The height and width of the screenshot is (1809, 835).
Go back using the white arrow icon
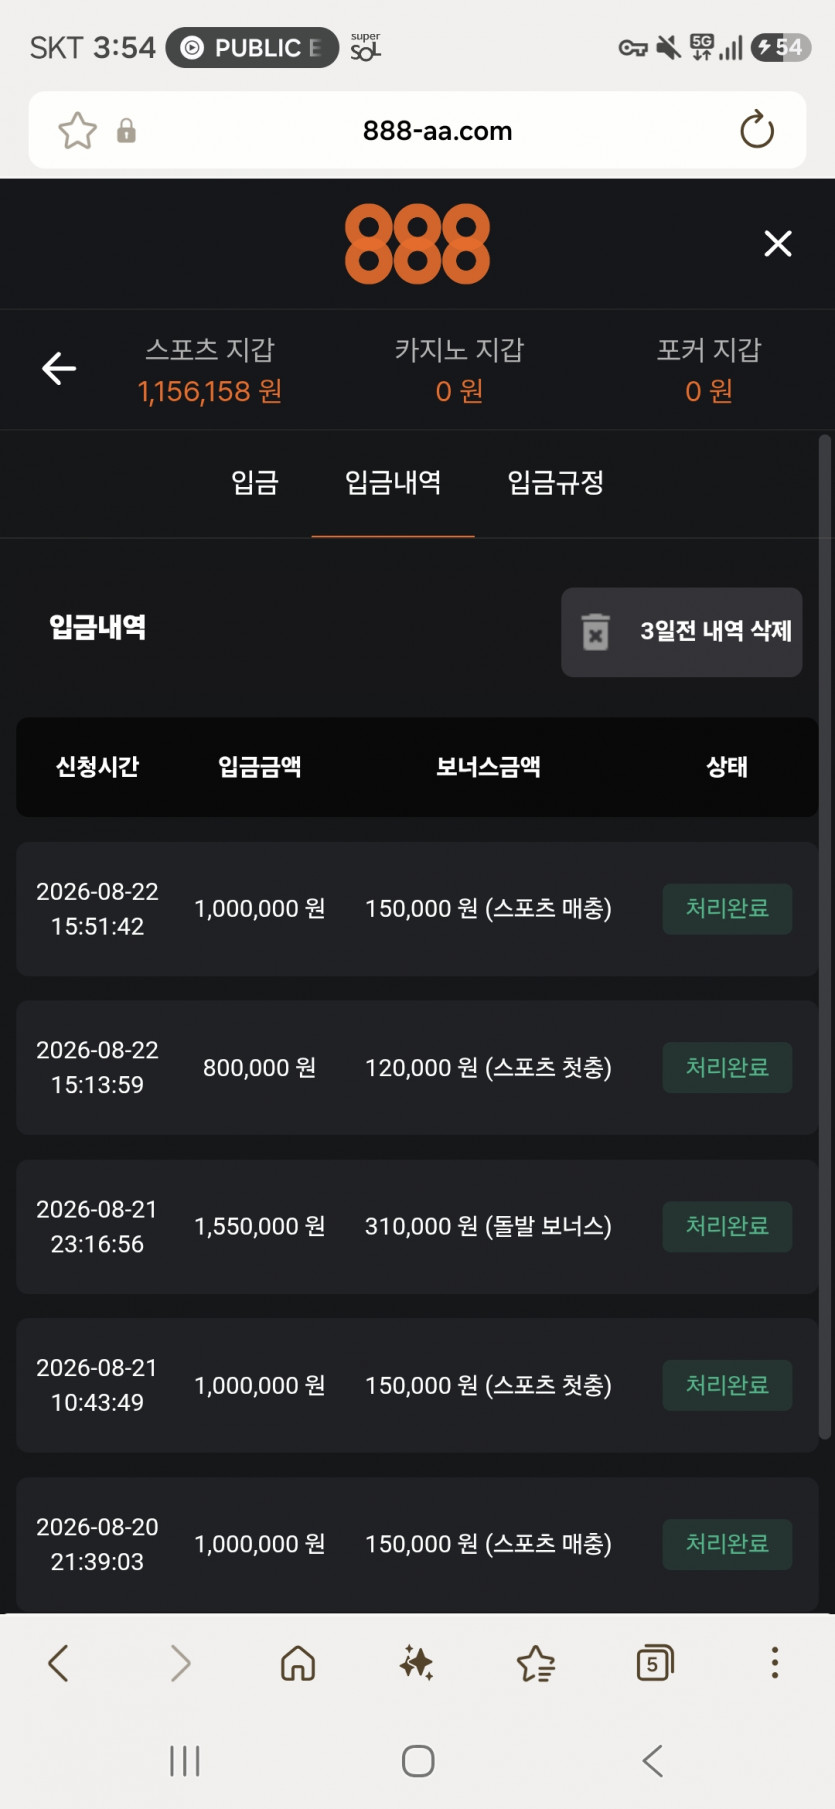pyautogui.click(x=59, y=369)
